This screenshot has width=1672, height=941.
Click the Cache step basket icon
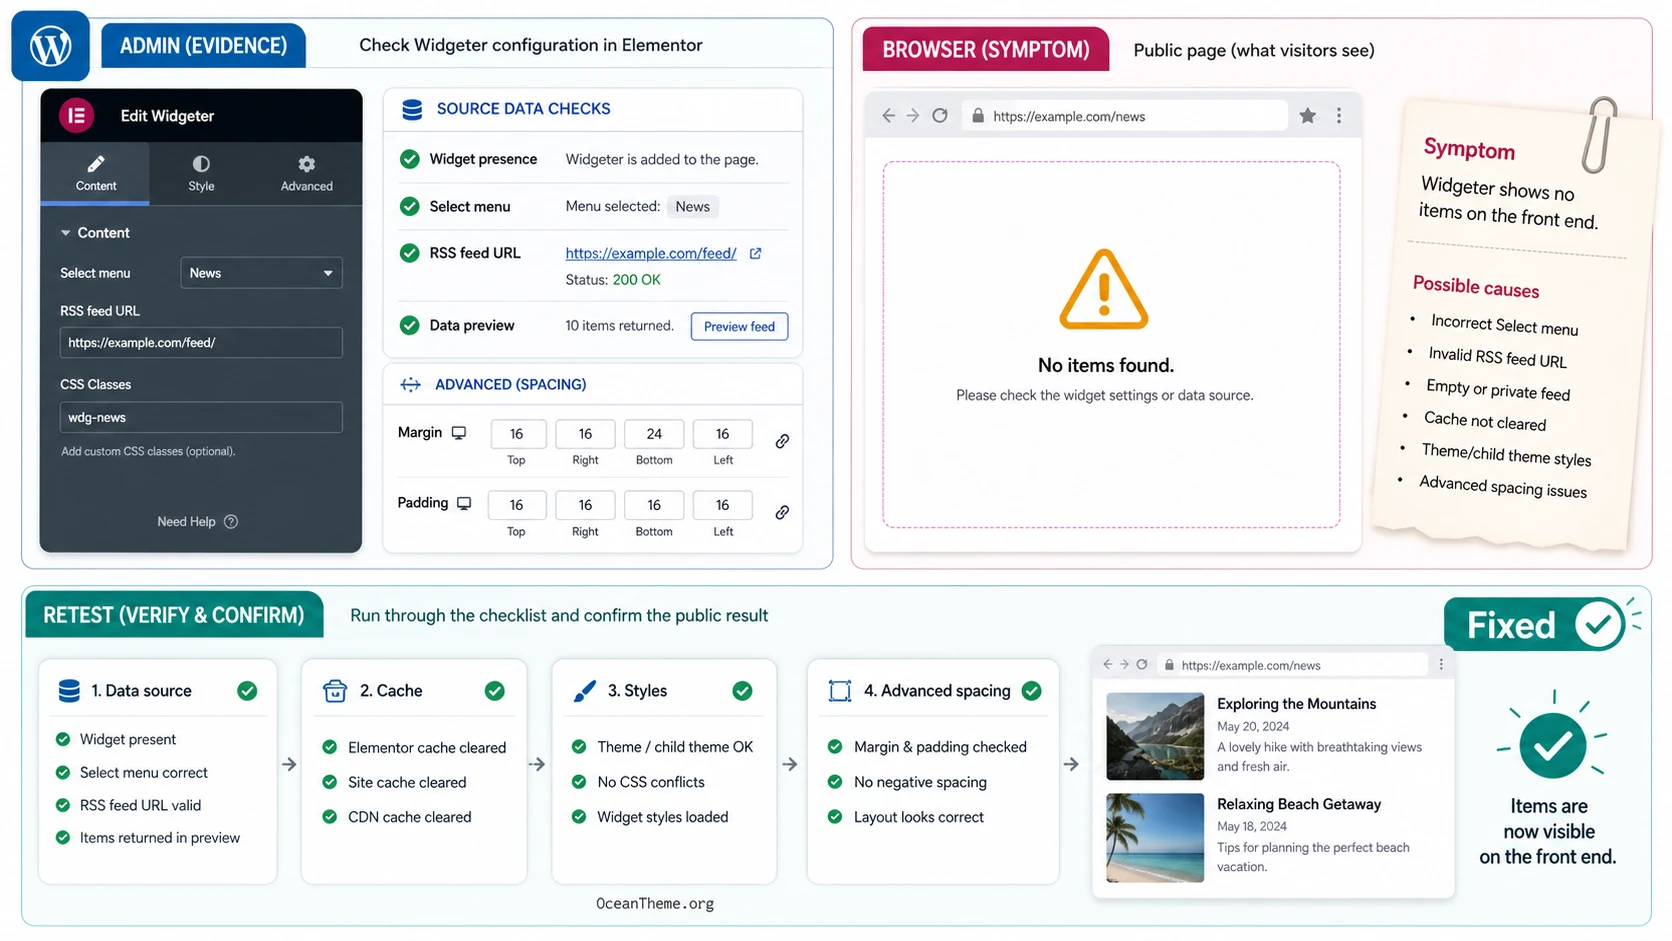335,691
